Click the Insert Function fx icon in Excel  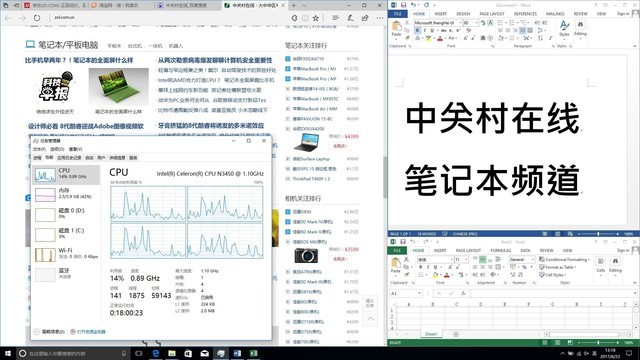tap(463, 293)
